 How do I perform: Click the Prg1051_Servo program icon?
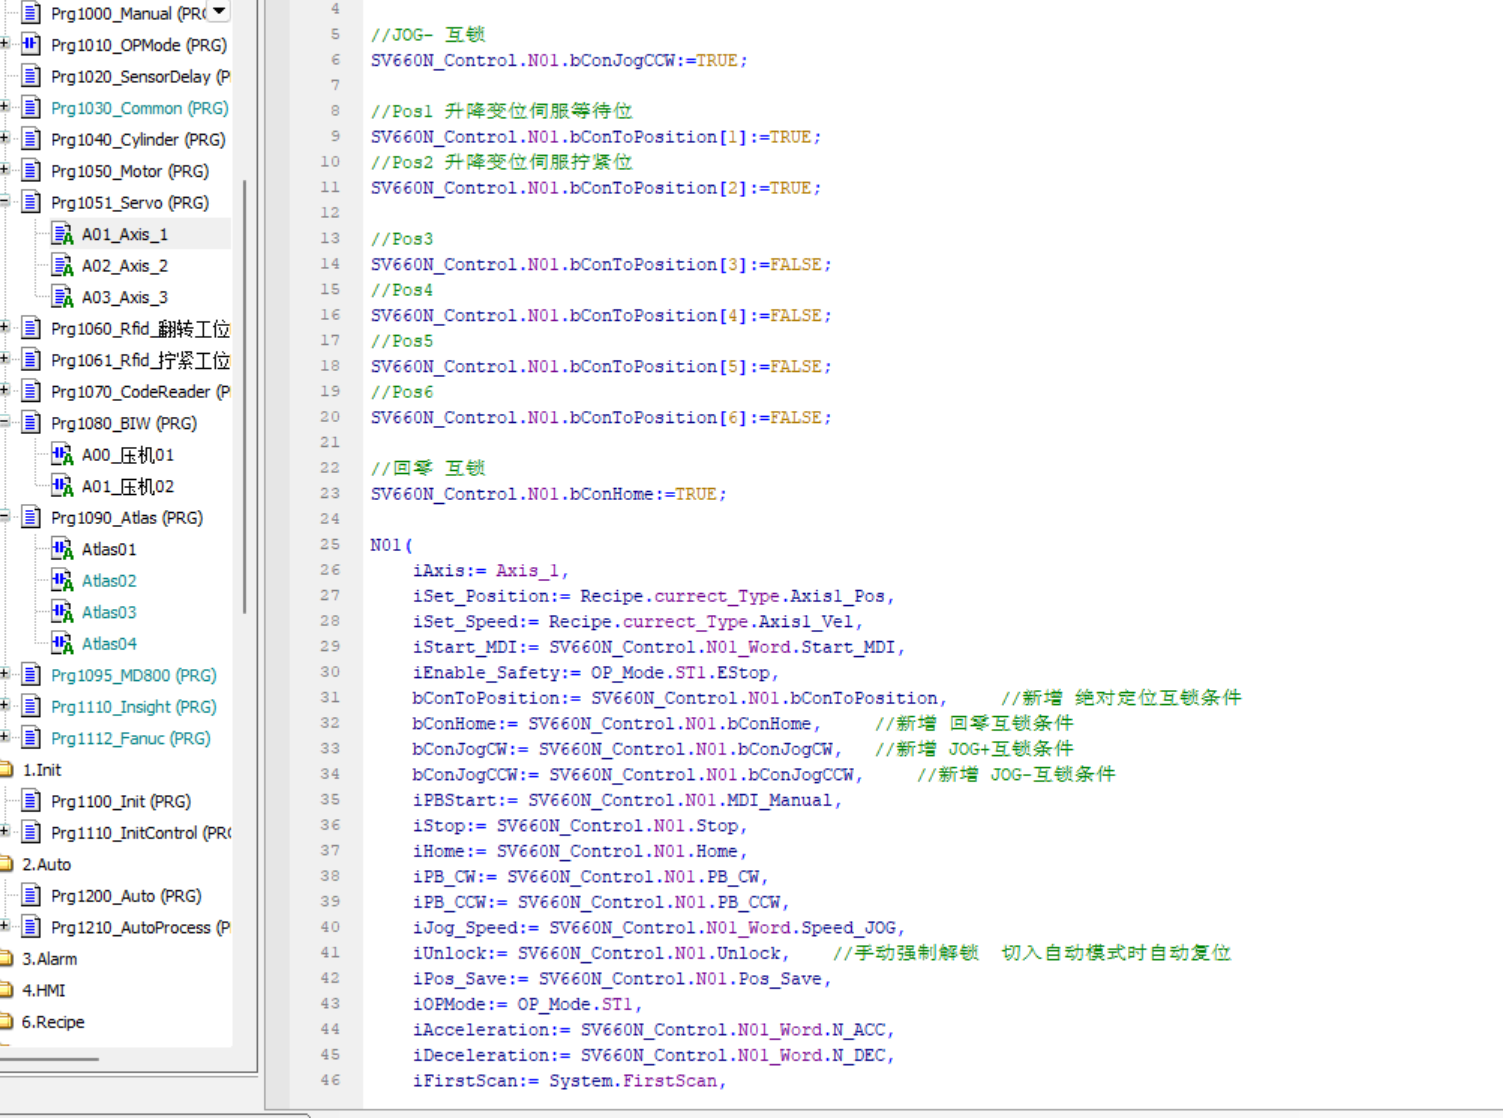click(x=31, y=202)
